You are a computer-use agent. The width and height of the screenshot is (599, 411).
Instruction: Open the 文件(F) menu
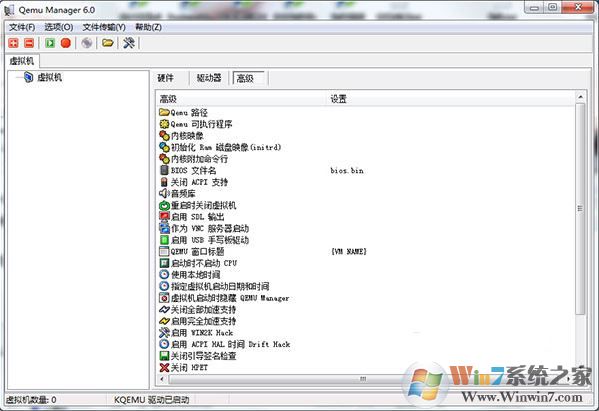(22, 27)
